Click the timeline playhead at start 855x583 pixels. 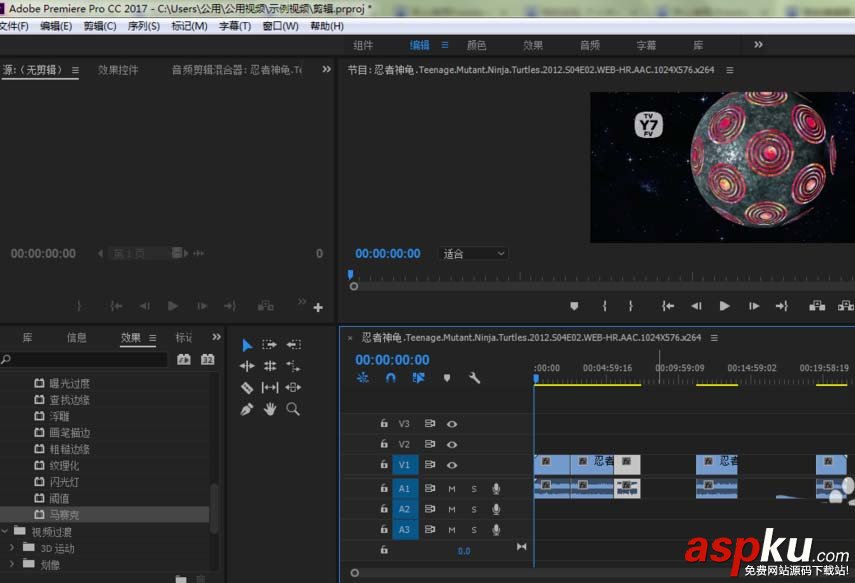click(536, 378)
